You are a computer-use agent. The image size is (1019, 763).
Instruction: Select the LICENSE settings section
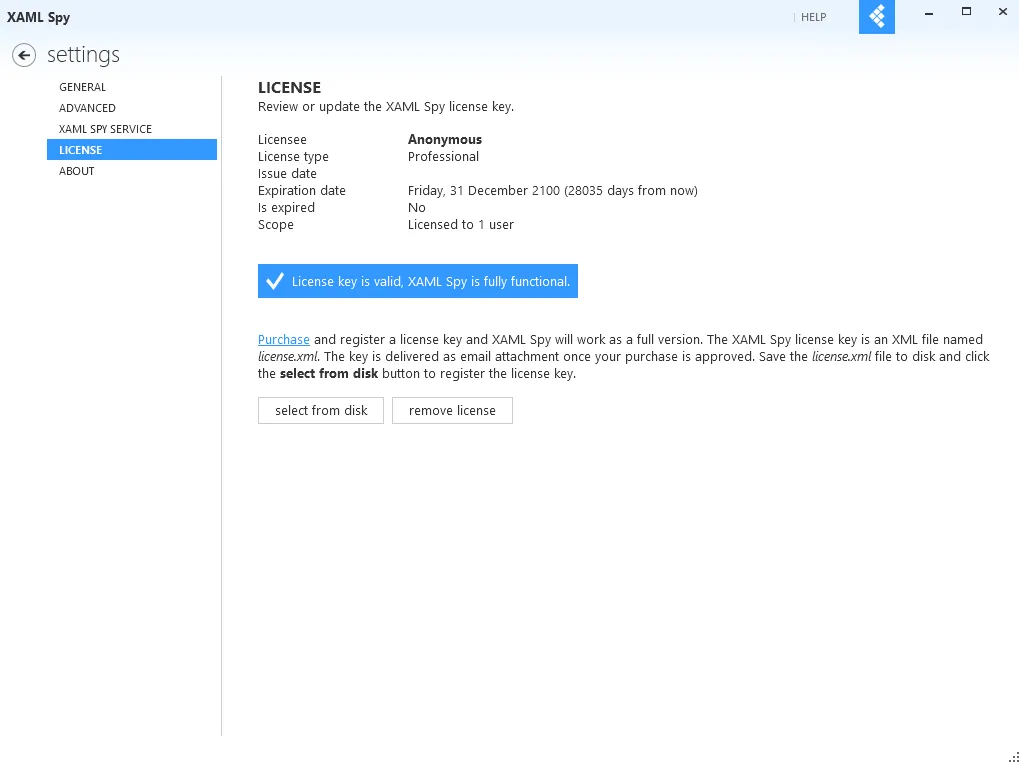tap(132, 149)
